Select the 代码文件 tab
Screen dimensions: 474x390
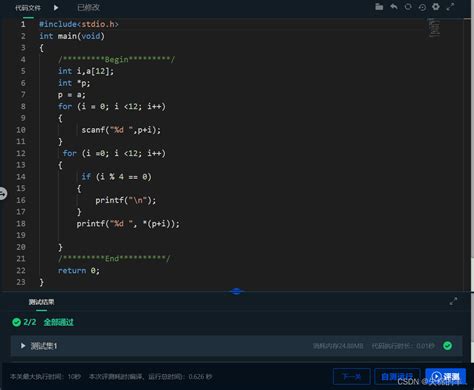(x=28, y=8)
